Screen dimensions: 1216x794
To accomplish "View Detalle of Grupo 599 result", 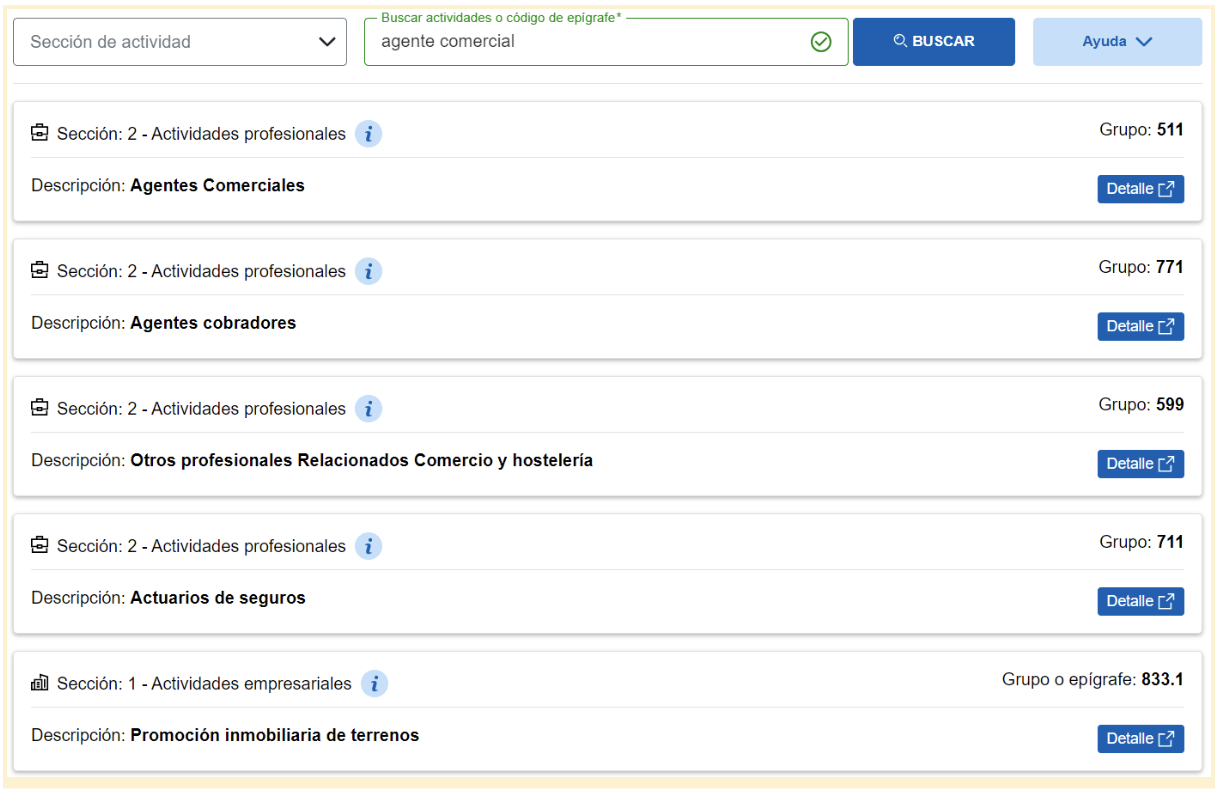I will point(1140,464).
